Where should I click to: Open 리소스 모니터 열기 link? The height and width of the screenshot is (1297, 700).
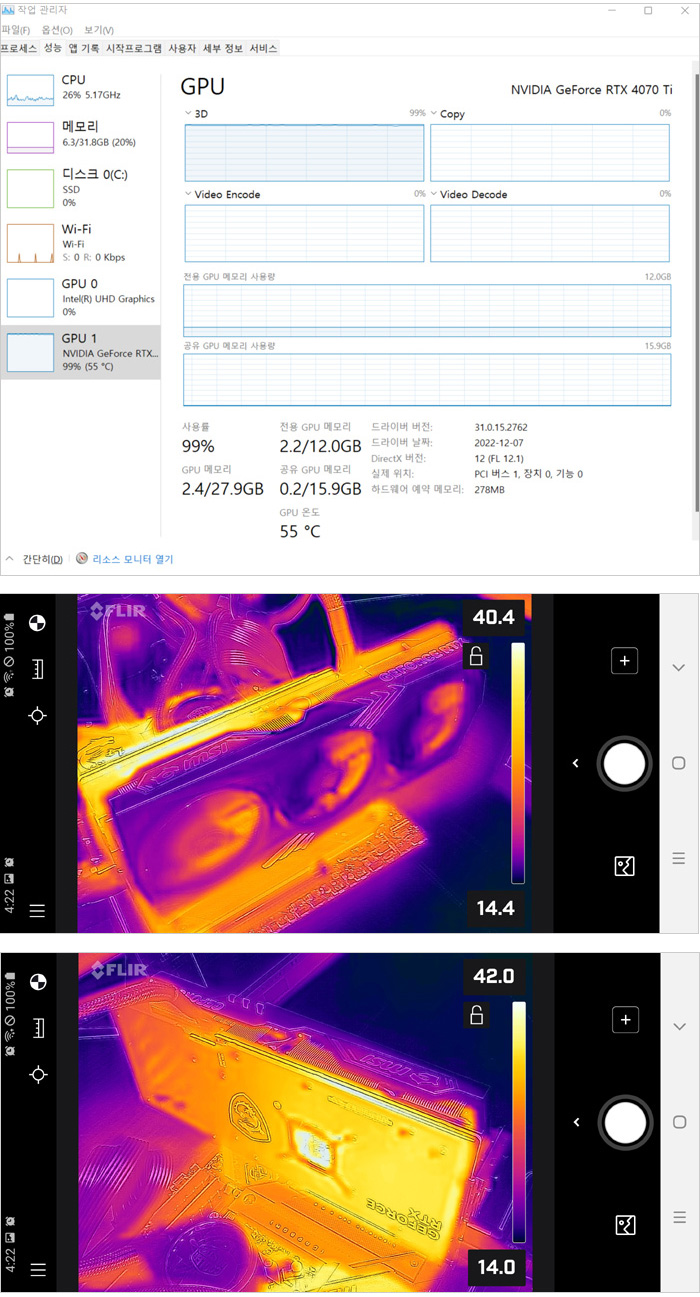click(133, 559)
